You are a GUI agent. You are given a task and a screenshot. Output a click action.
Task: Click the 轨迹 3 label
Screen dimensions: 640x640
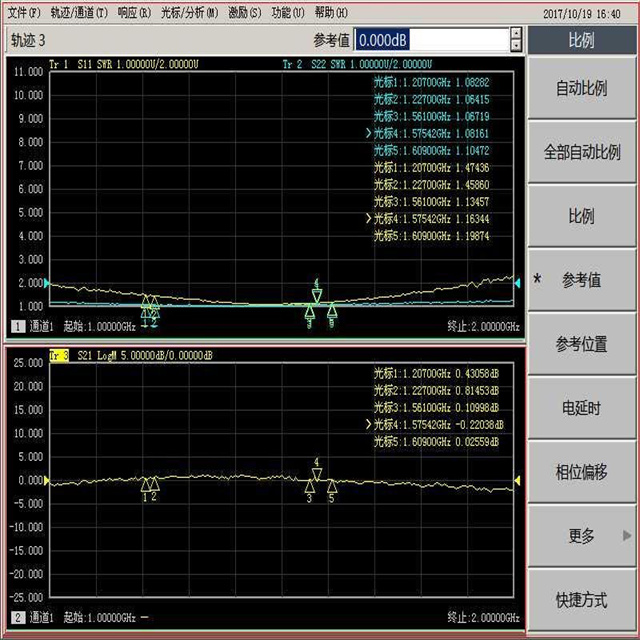click(x=28, y=40)
